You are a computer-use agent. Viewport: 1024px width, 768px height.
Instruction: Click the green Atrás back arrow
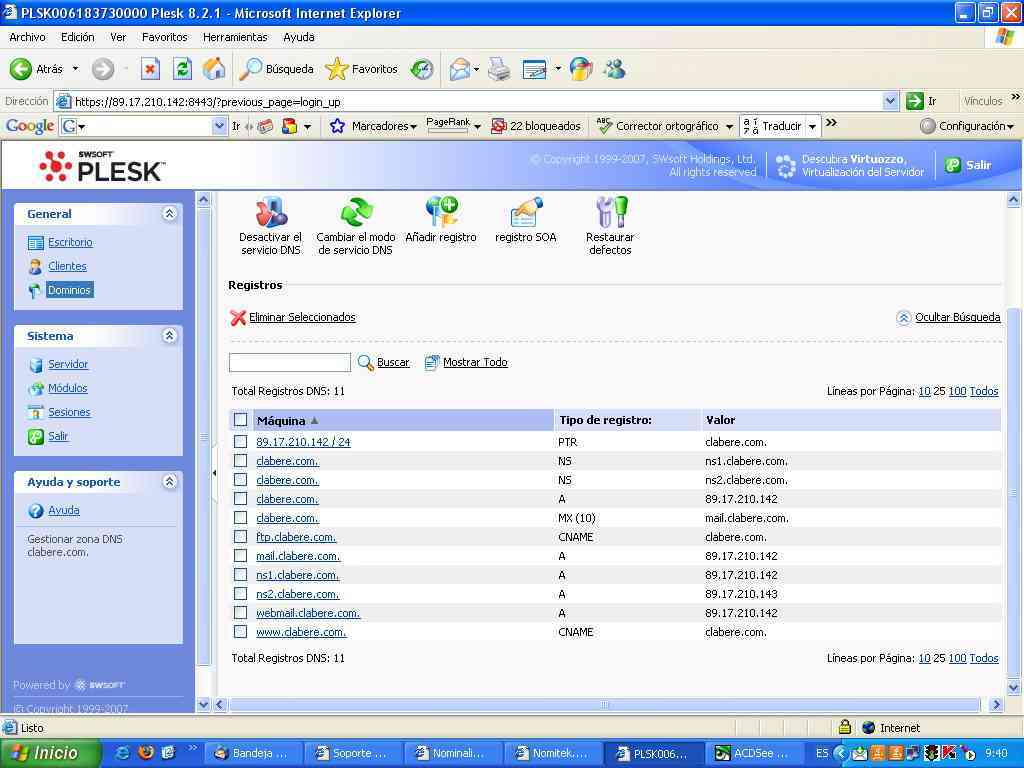click(20, 69)
